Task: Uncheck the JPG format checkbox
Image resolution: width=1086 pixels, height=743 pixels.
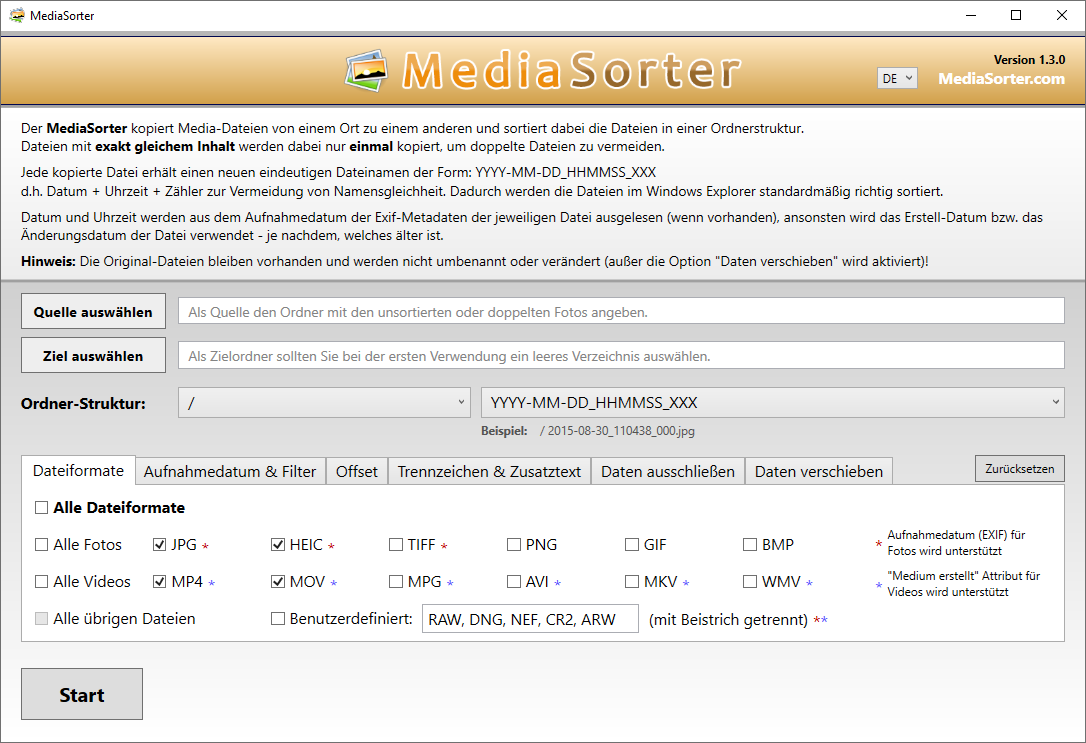Action: (x=159, y=545)
